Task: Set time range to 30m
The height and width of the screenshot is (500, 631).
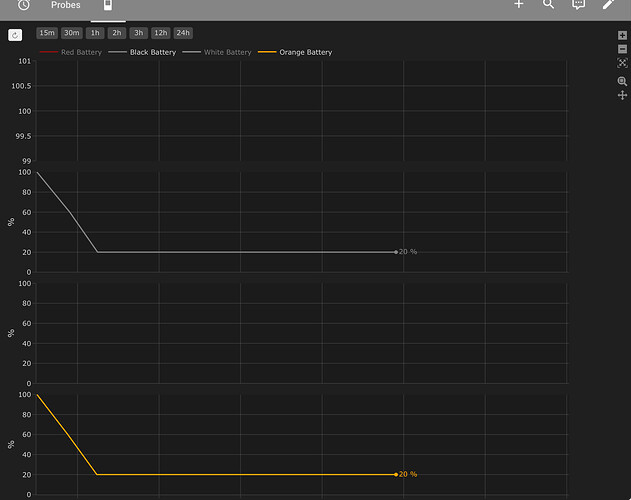Action: pos(72,33)
